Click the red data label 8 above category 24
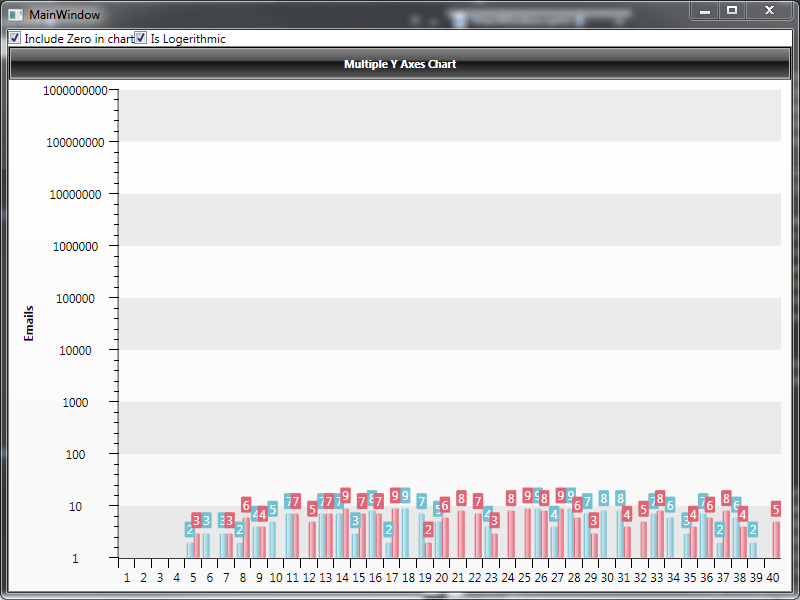 511,498
